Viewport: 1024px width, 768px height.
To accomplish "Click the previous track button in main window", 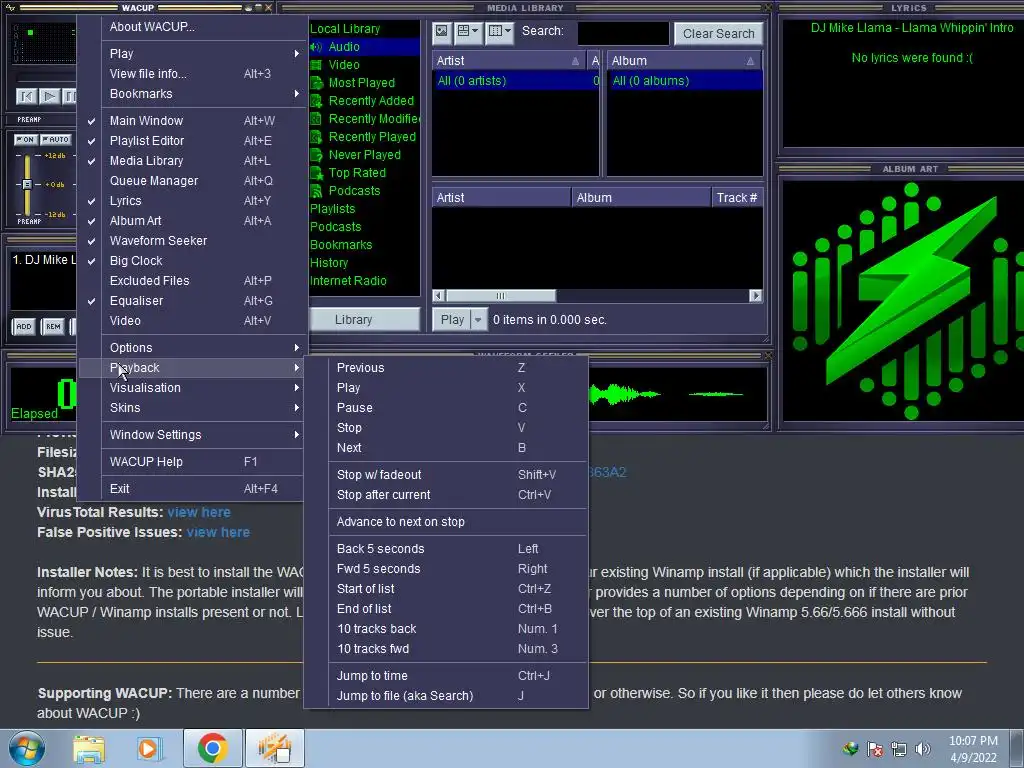I will [x=26, y=97].
